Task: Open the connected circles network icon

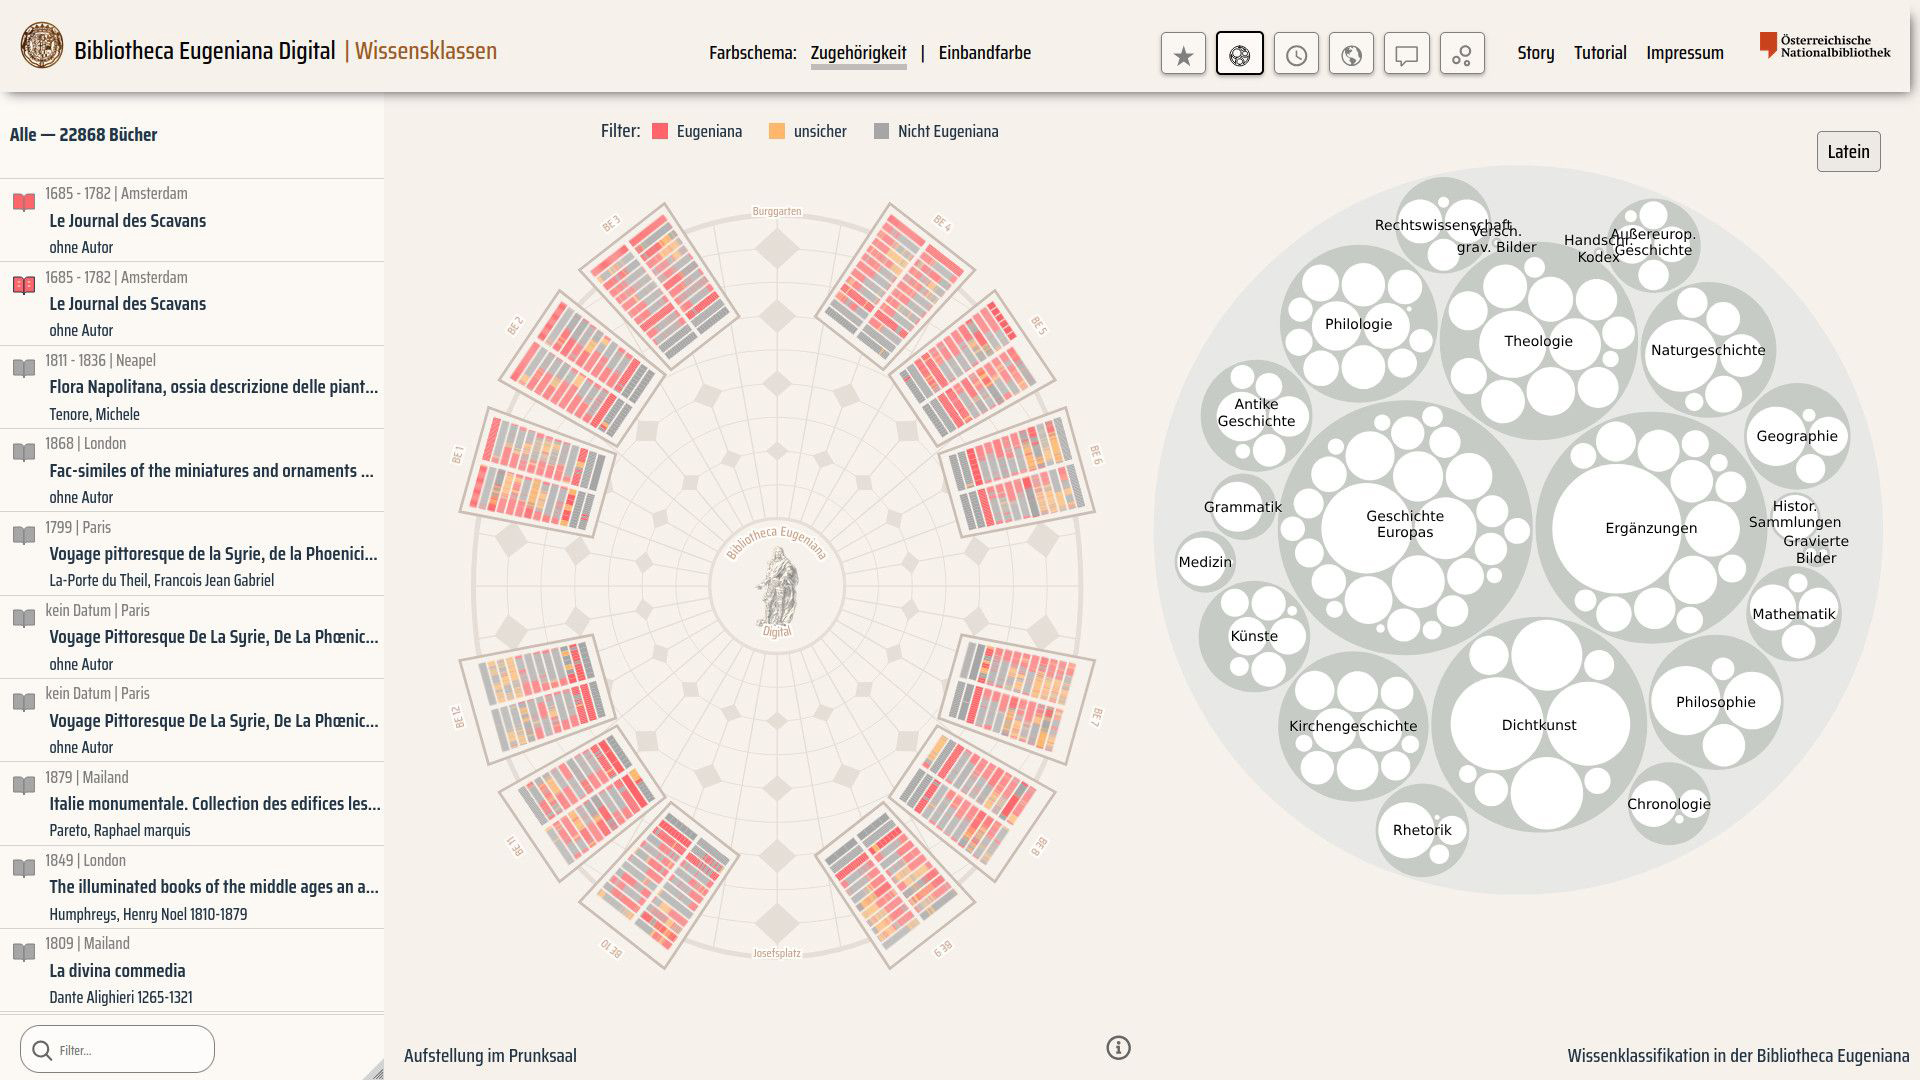Action: coord(1462,54)
